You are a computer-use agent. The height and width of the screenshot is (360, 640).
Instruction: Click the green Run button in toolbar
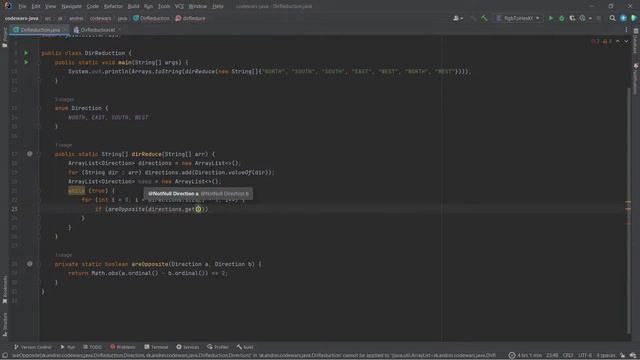551,18
